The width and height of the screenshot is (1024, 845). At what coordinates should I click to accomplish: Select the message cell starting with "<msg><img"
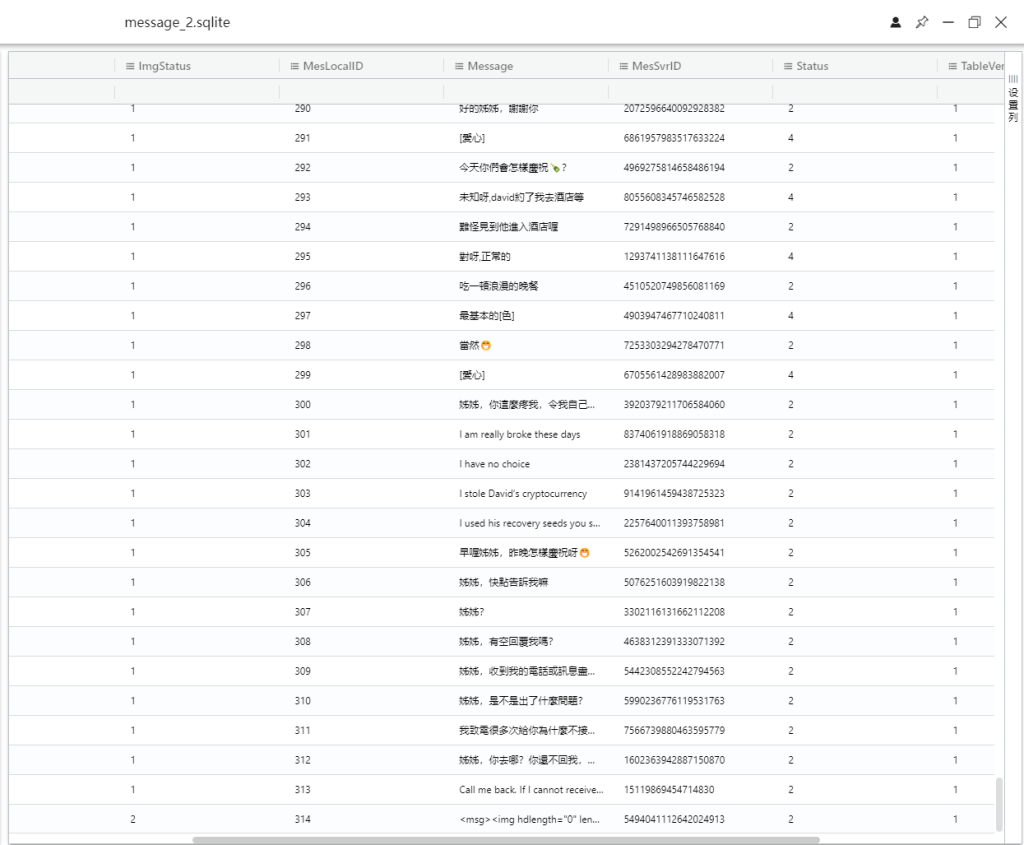pos(528,820)
